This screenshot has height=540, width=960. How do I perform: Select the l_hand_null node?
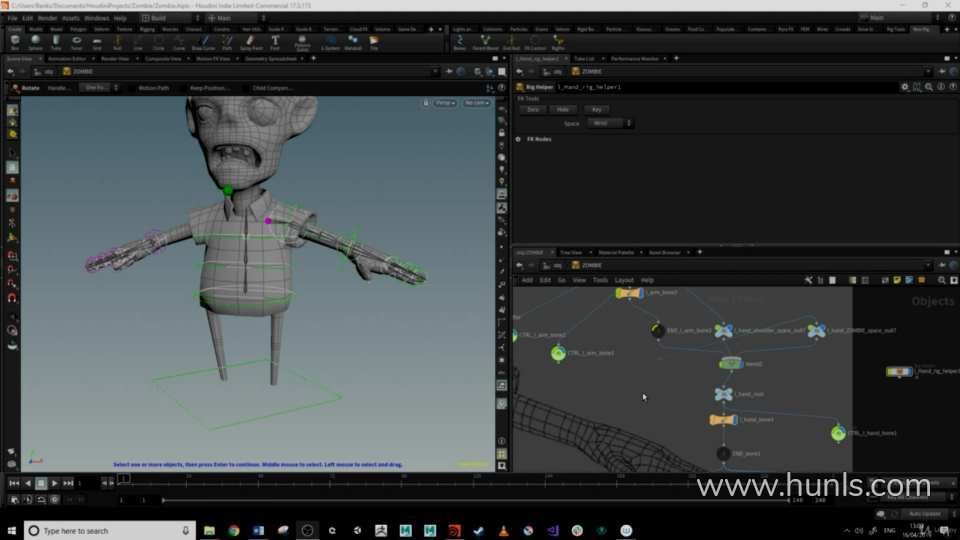724,394
